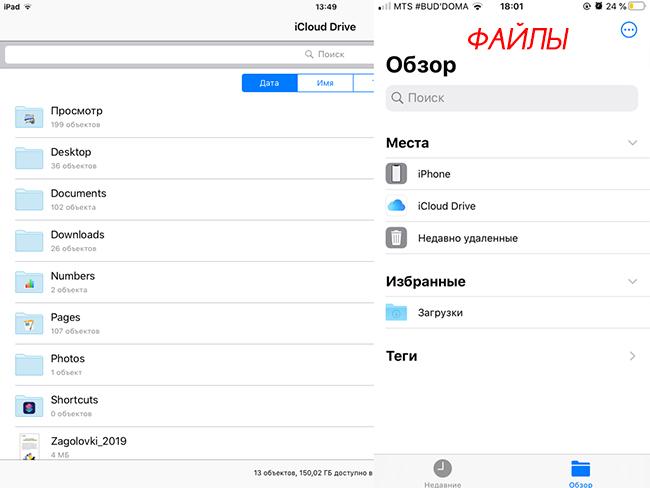Open the Zagolovki_2019 file thumbnail
The height and width of the screenshot is (488, 650).
29,447
